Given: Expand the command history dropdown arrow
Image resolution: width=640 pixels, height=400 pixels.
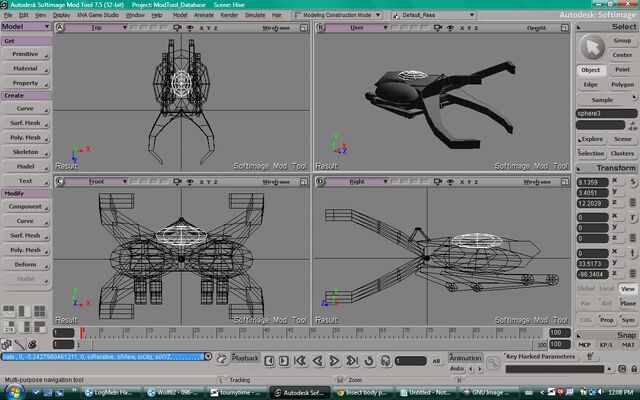Looking at the screenshot, I should coord(208,356).
